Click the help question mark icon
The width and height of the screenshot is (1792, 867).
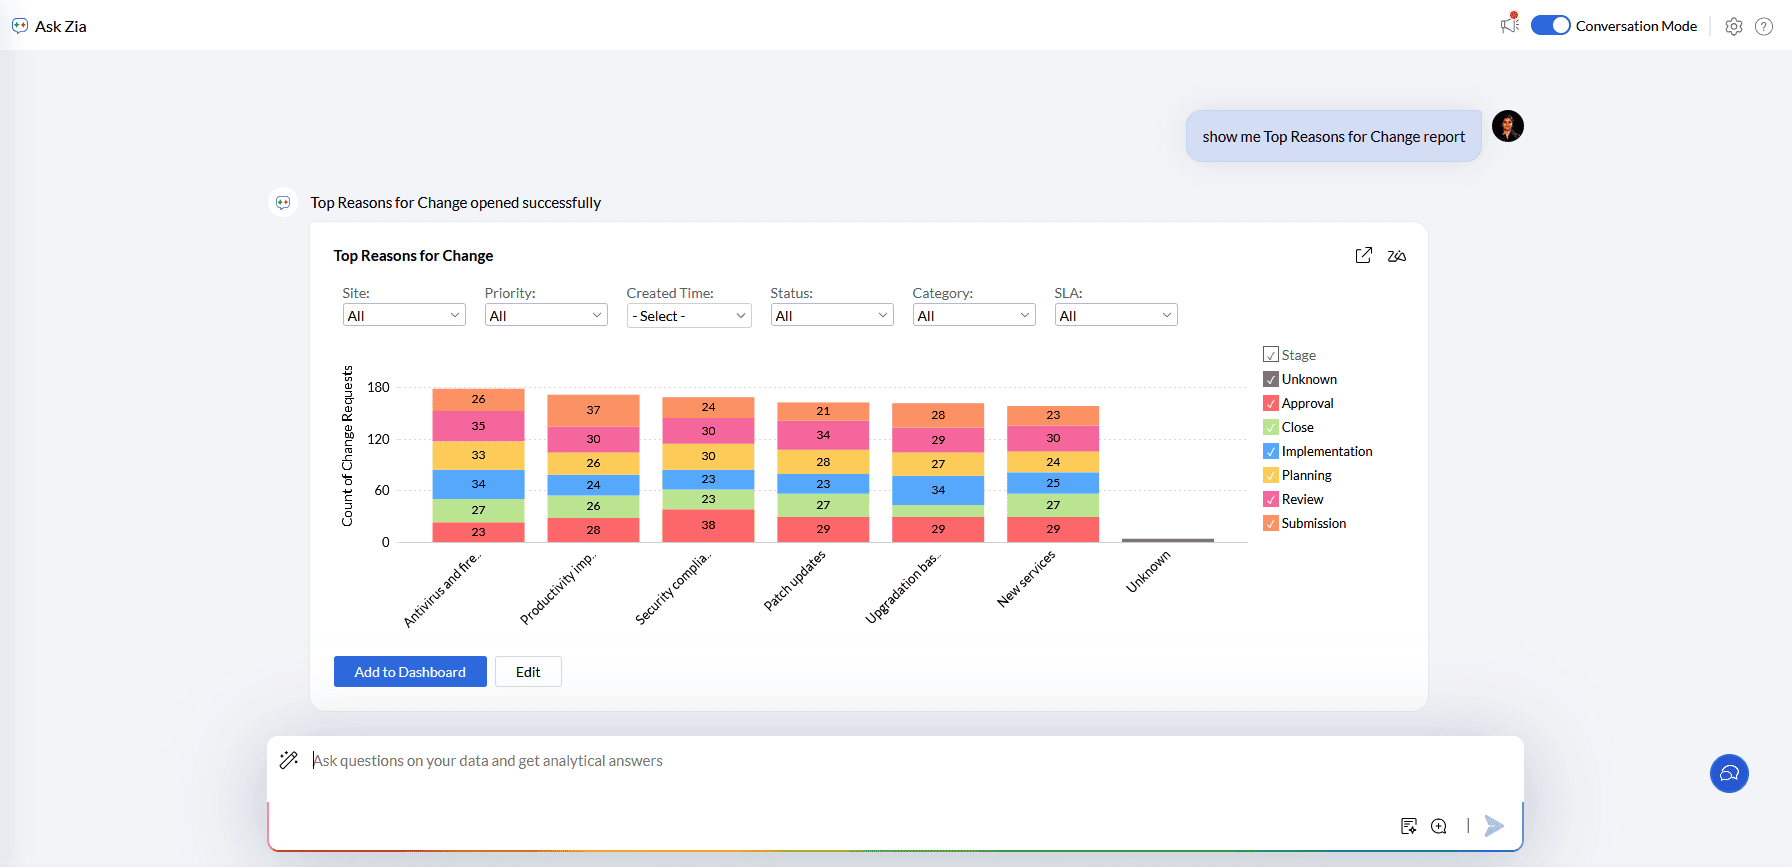pos(1764,27)
